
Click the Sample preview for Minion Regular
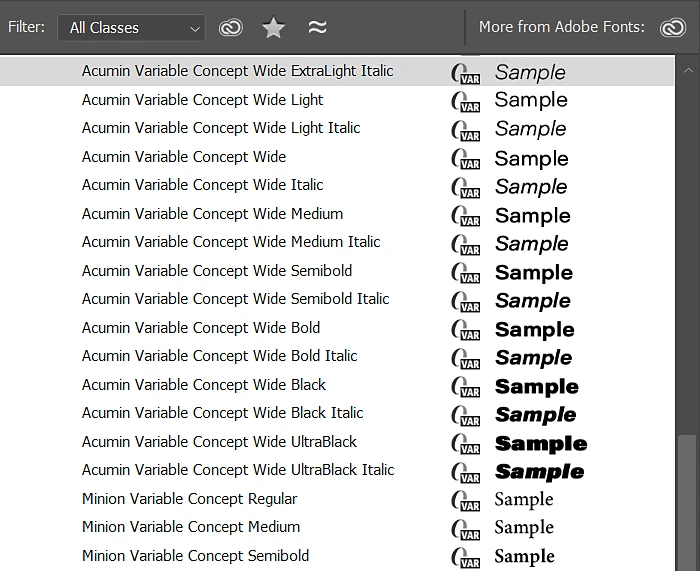[x=524, y=500]
